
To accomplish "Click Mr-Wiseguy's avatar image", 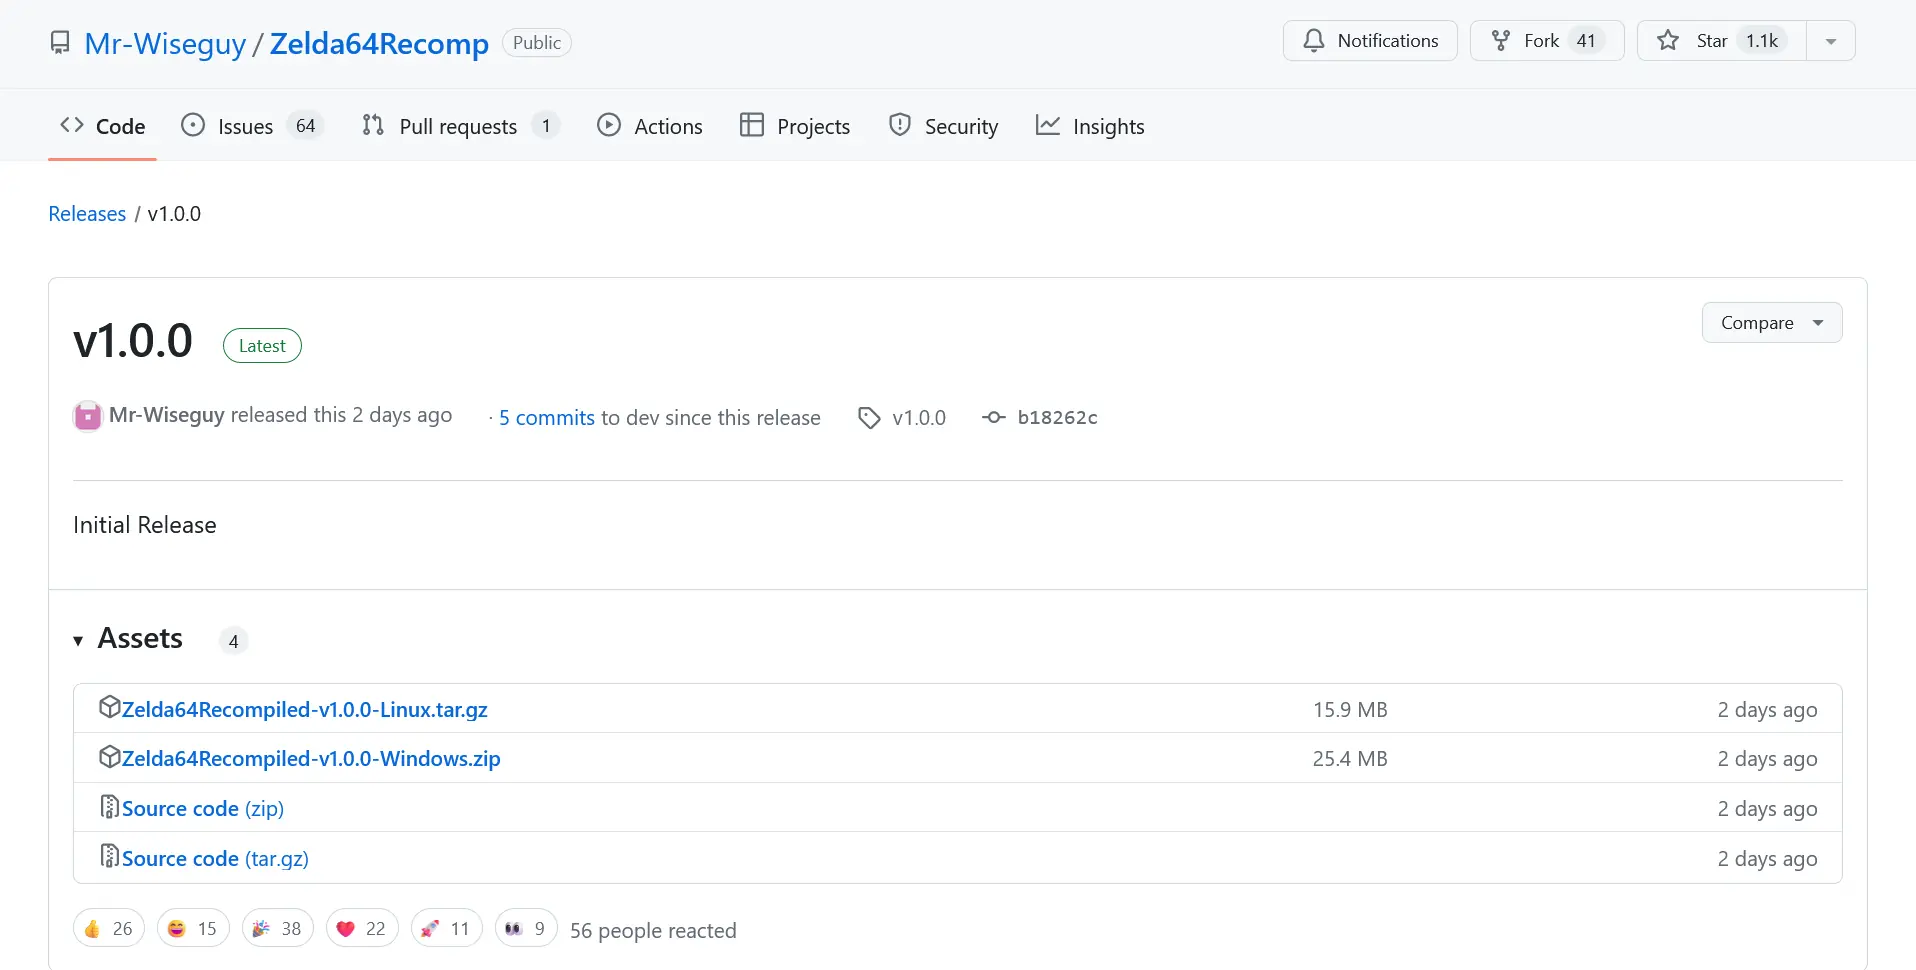I will [88, 416].
